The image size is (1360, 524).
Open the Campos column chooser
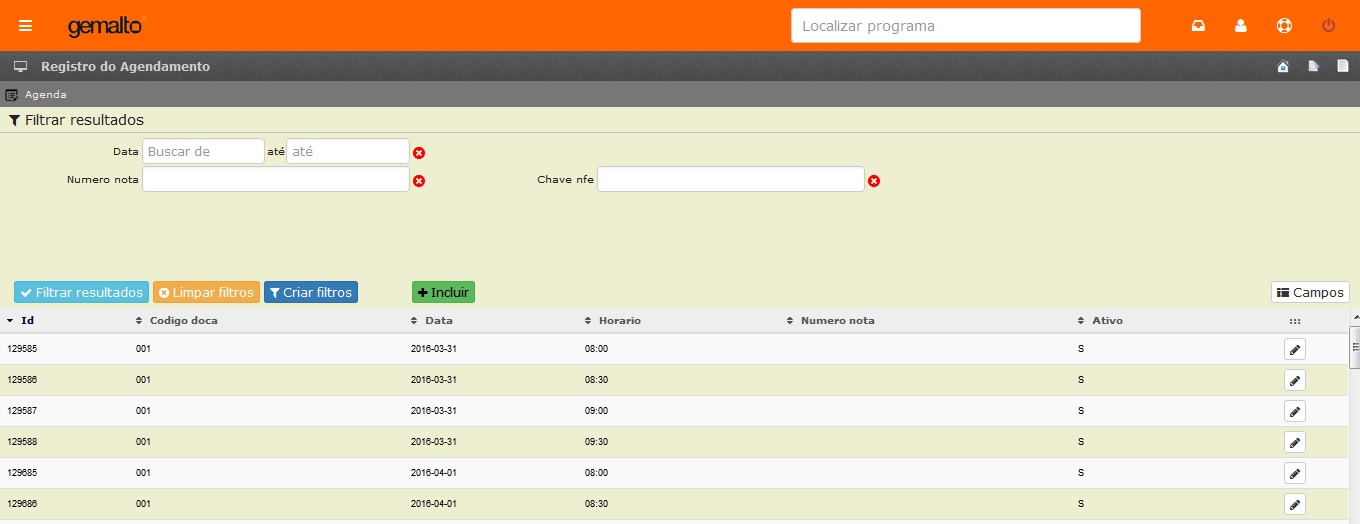tap(1310, 293)
